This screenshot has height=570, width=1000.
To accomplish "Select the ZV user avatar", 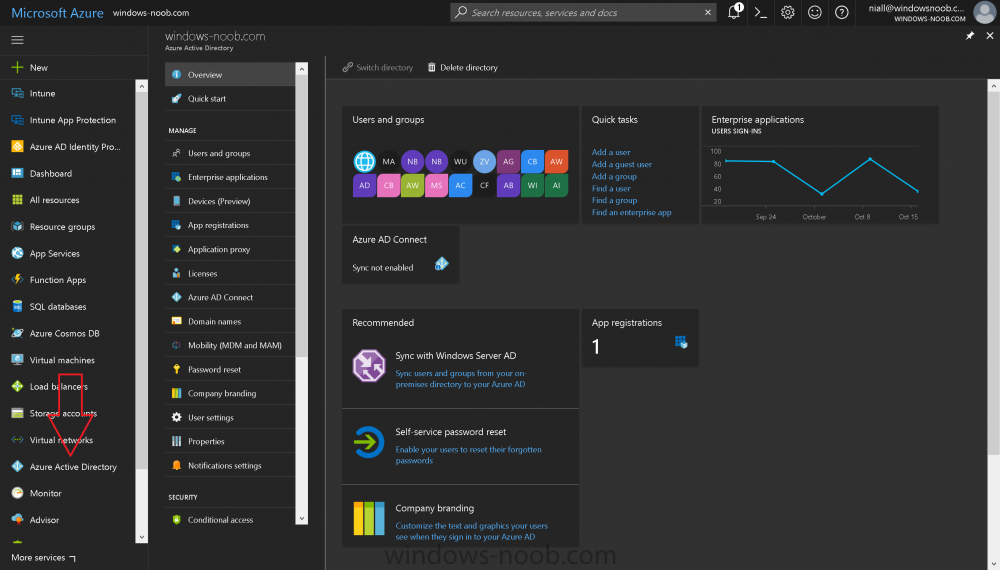I will (484, 161).
